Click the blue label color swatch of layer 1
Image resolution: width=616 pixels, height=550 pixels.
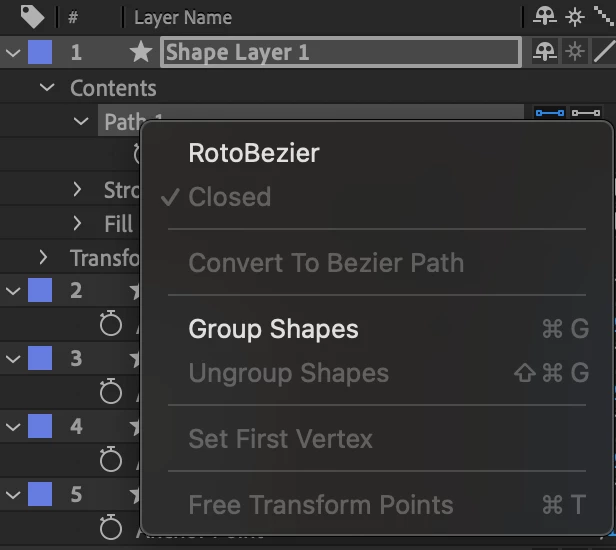tap(40, 53)
